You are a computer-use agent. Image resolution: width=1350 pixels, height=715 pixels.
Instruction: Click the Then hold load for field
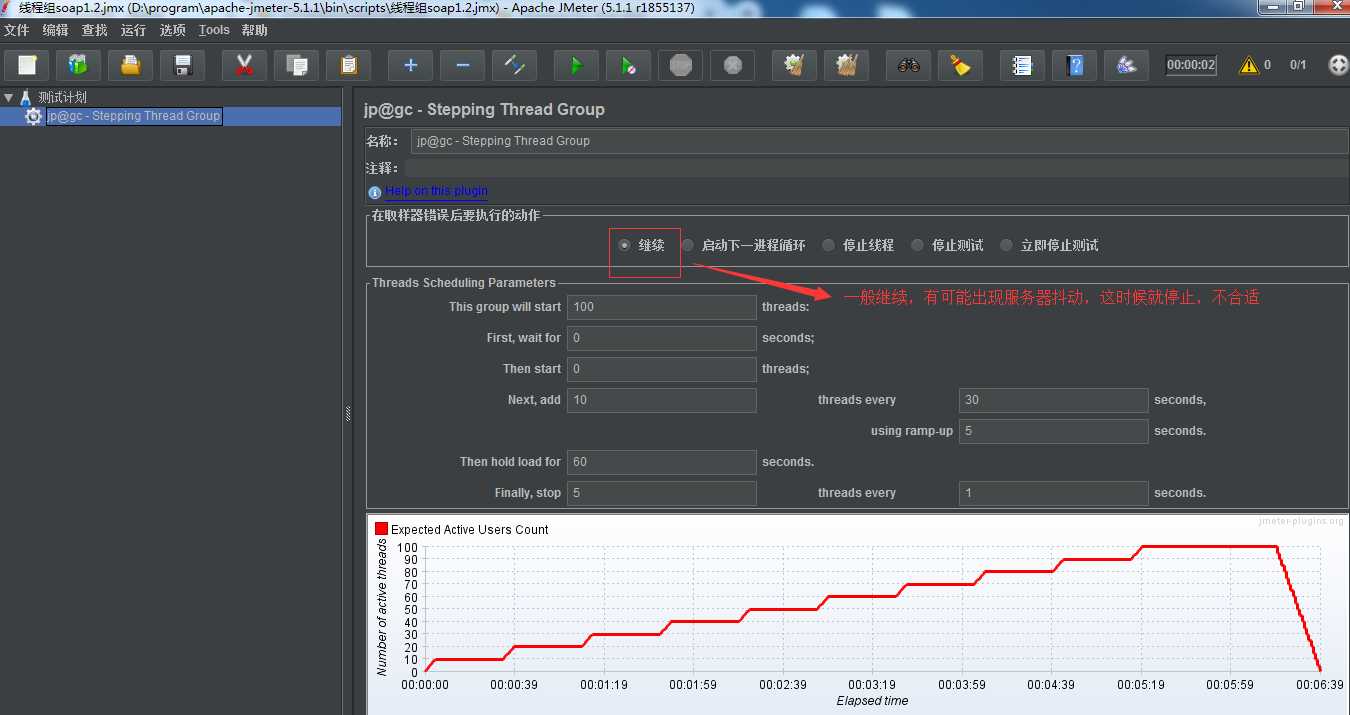[661, 462]
